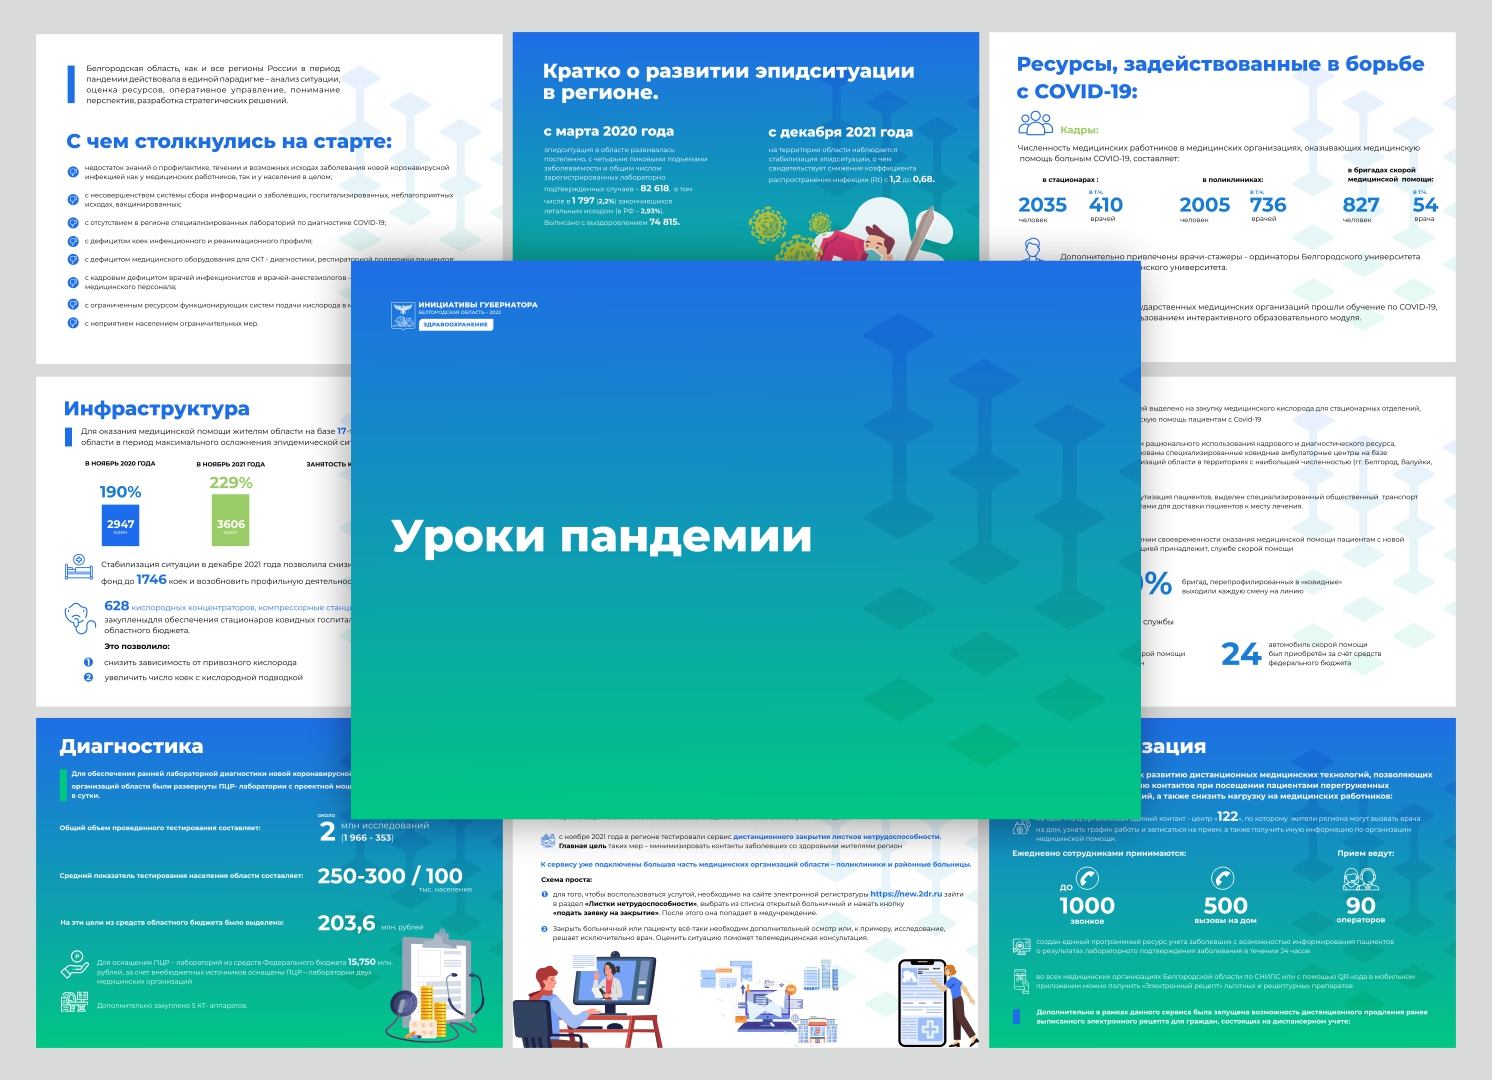The image size is (1492, 1080).
Task: Select the icon beside 'создан единый программный ресурс'
Action: coord(1021,946)
